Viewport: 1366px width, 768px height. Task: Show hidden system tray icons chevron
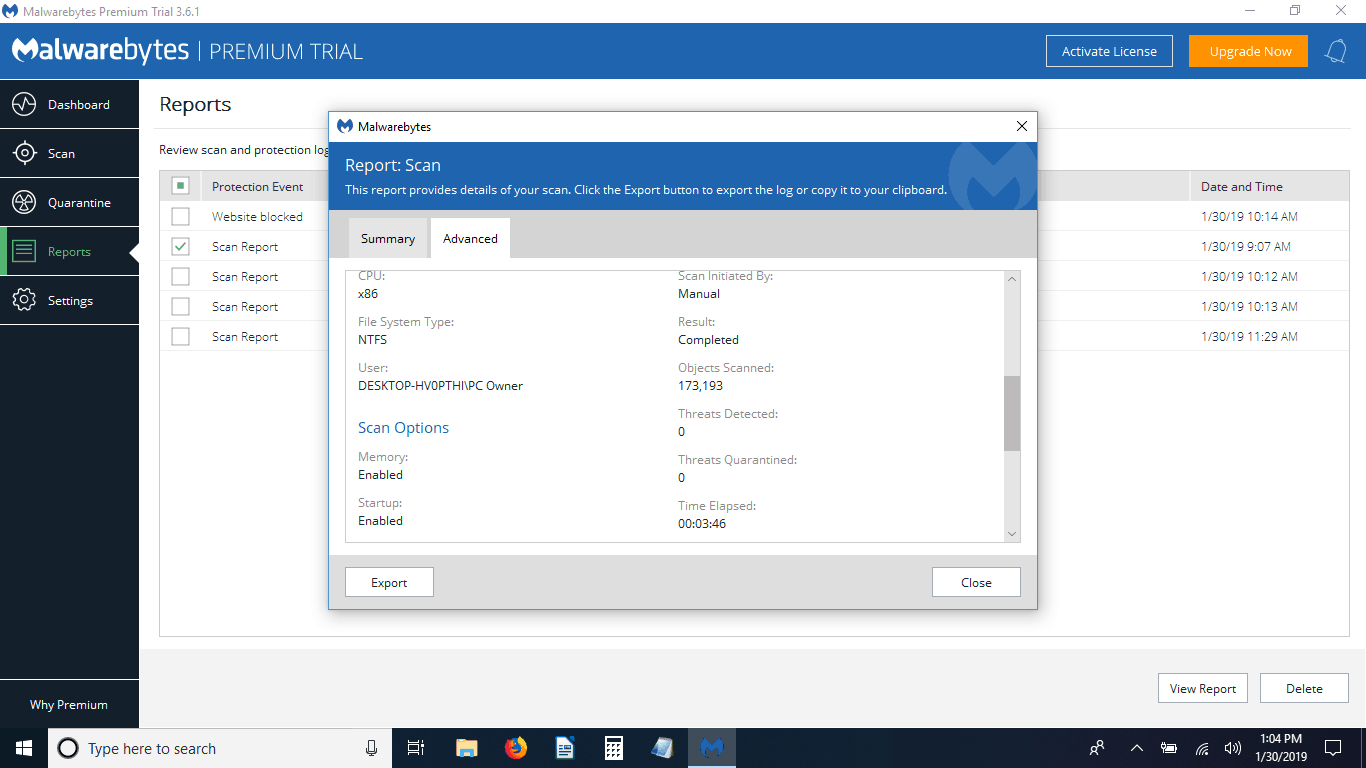[1137, 748]
